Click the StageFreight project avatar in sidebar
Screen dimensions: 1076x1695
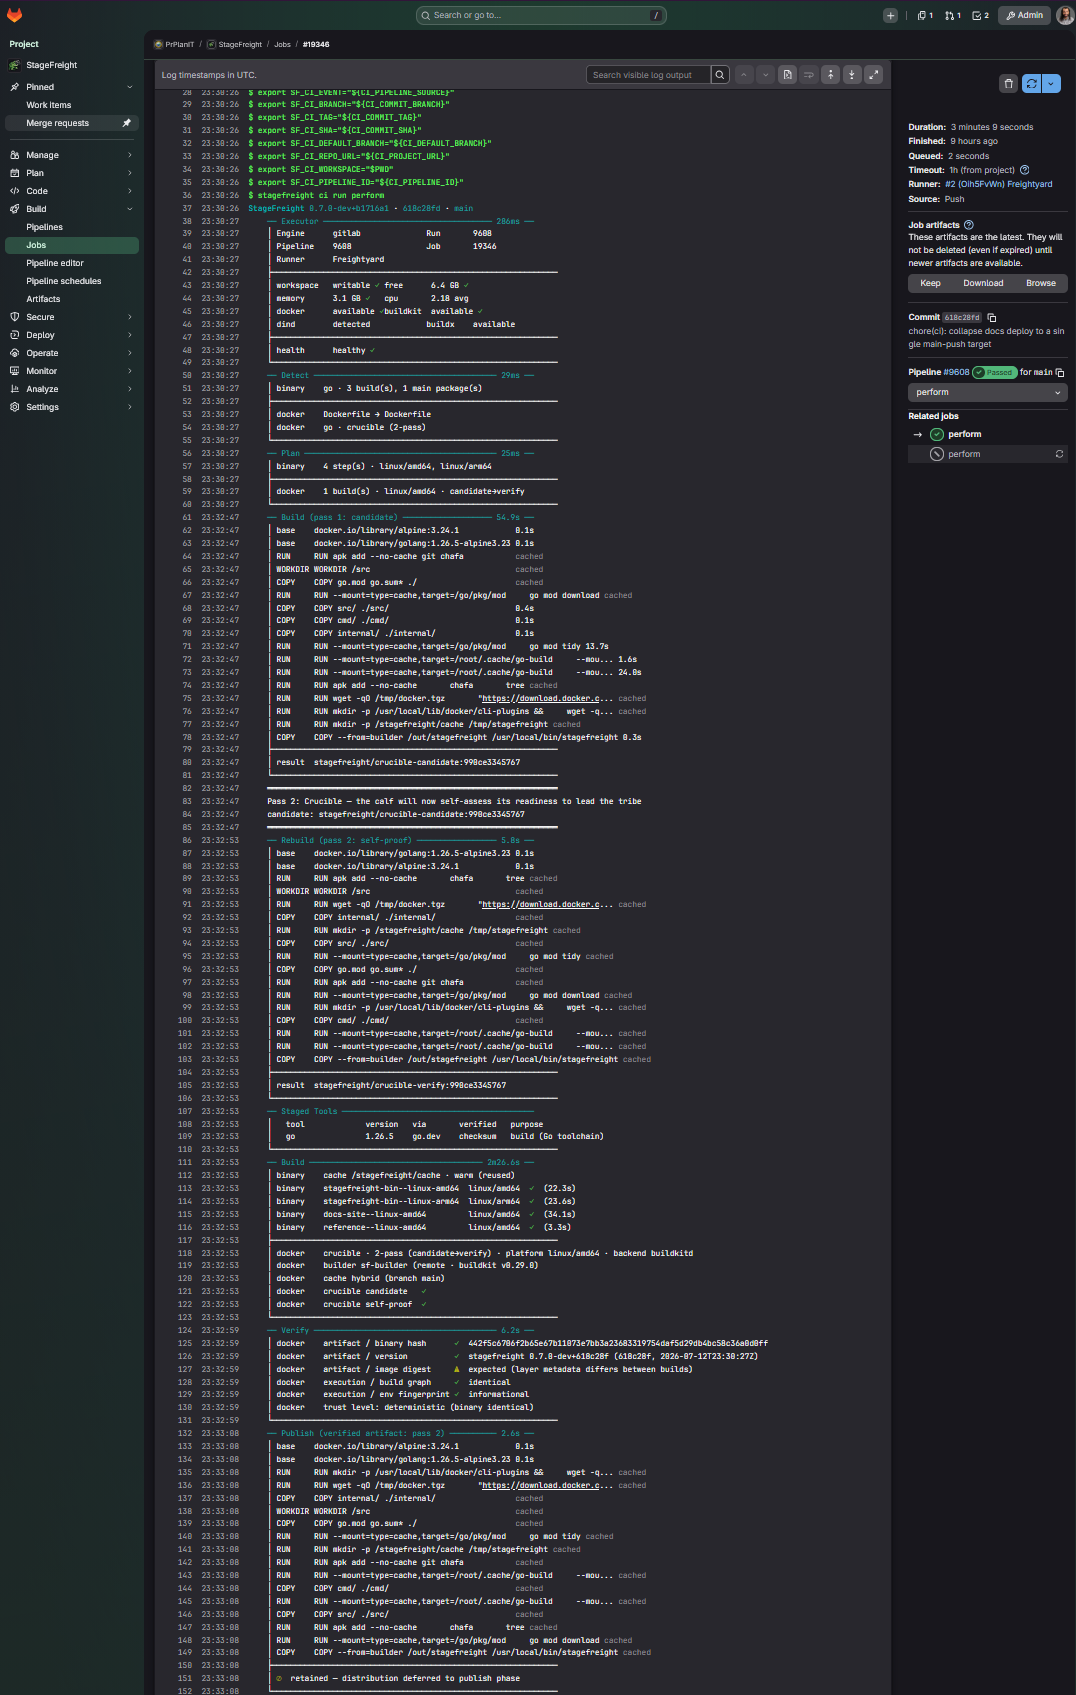[x=14, y=65]
